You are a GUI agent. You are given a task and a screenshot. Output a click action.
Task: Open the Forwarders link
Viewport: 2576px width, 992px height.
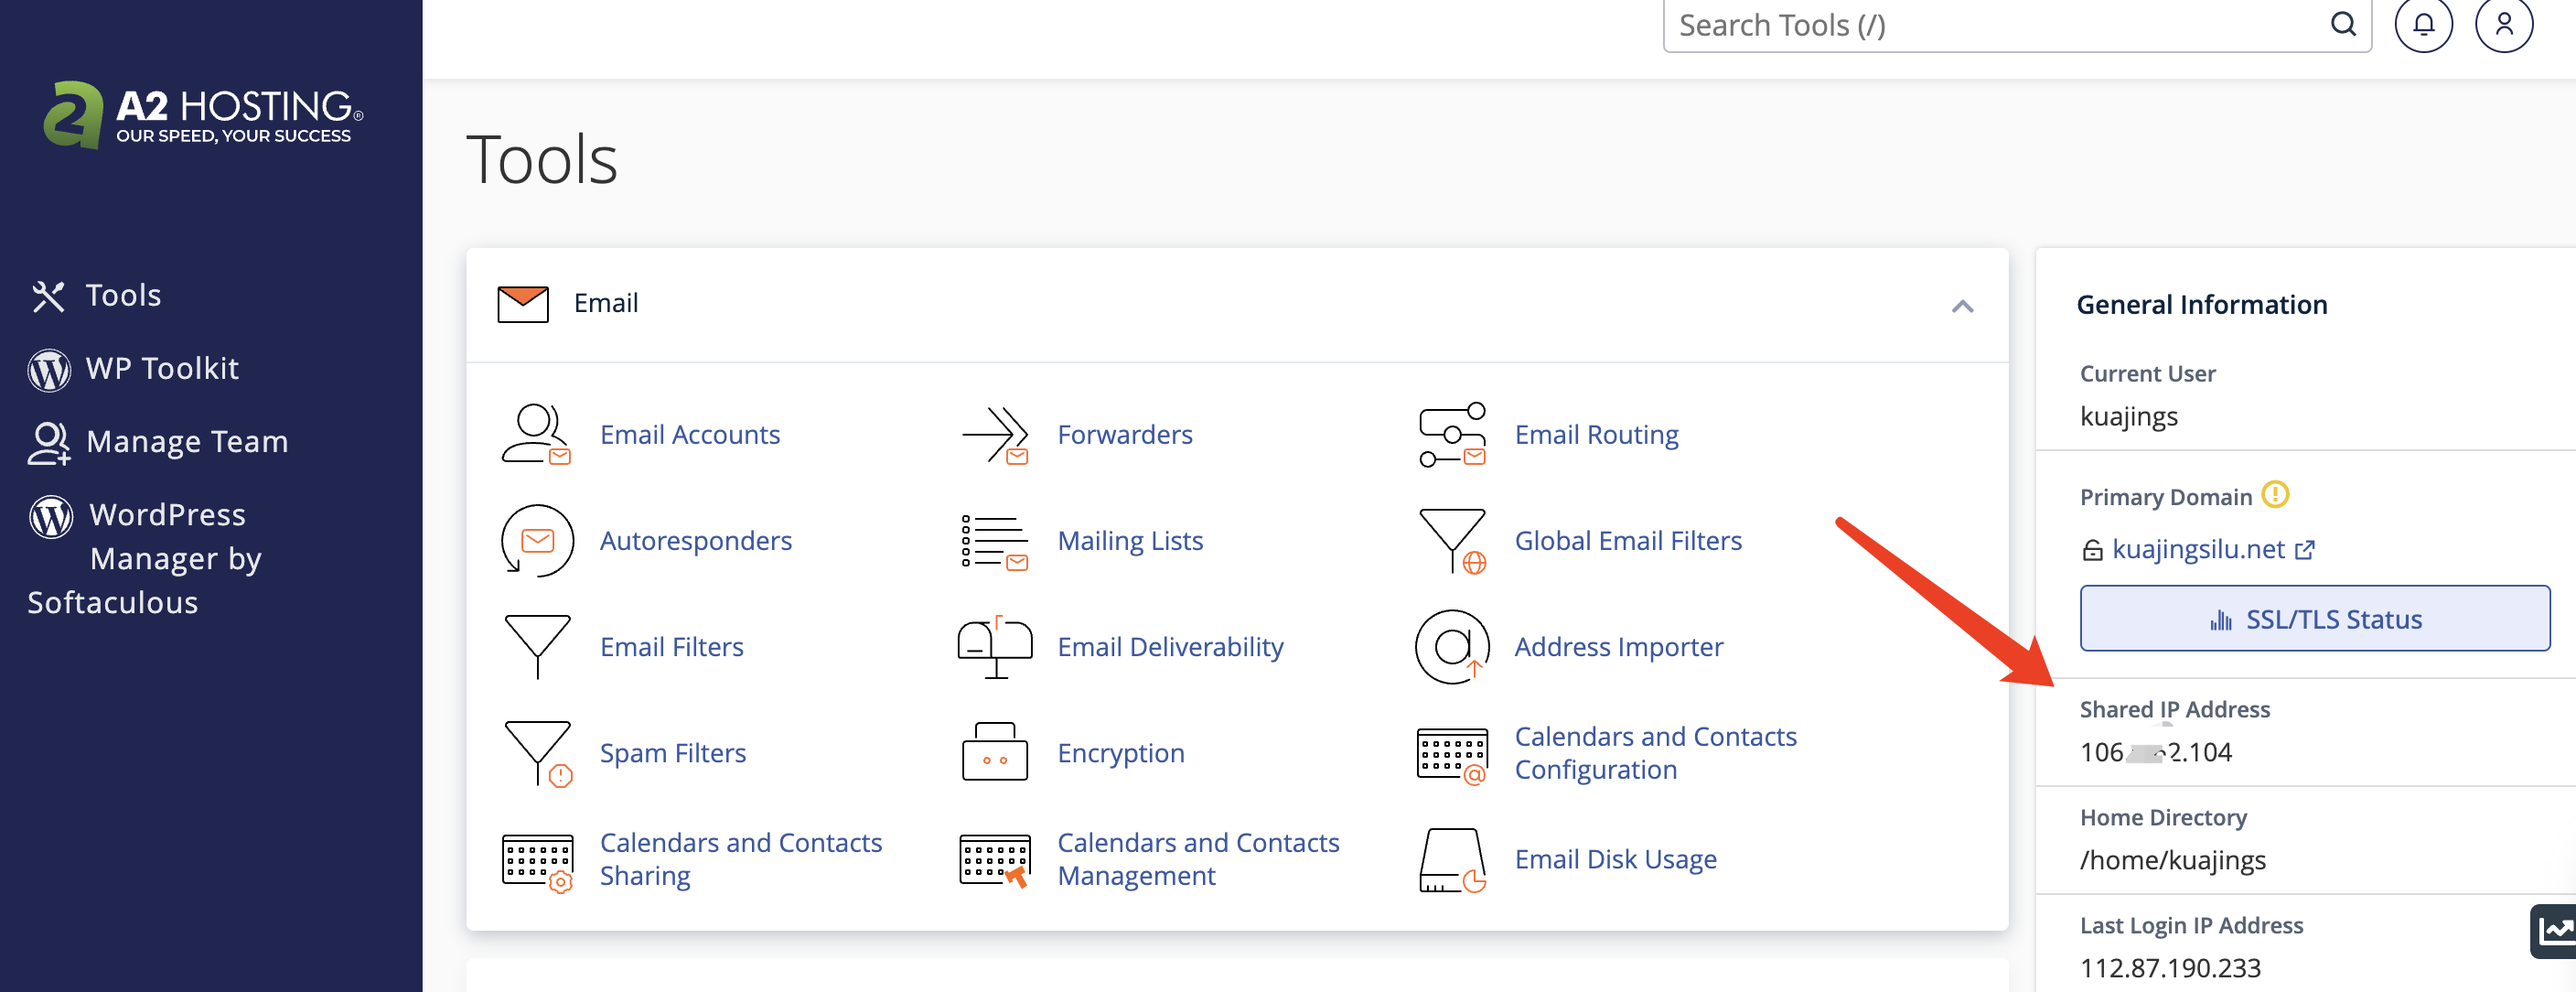(x=1125, y=435)
